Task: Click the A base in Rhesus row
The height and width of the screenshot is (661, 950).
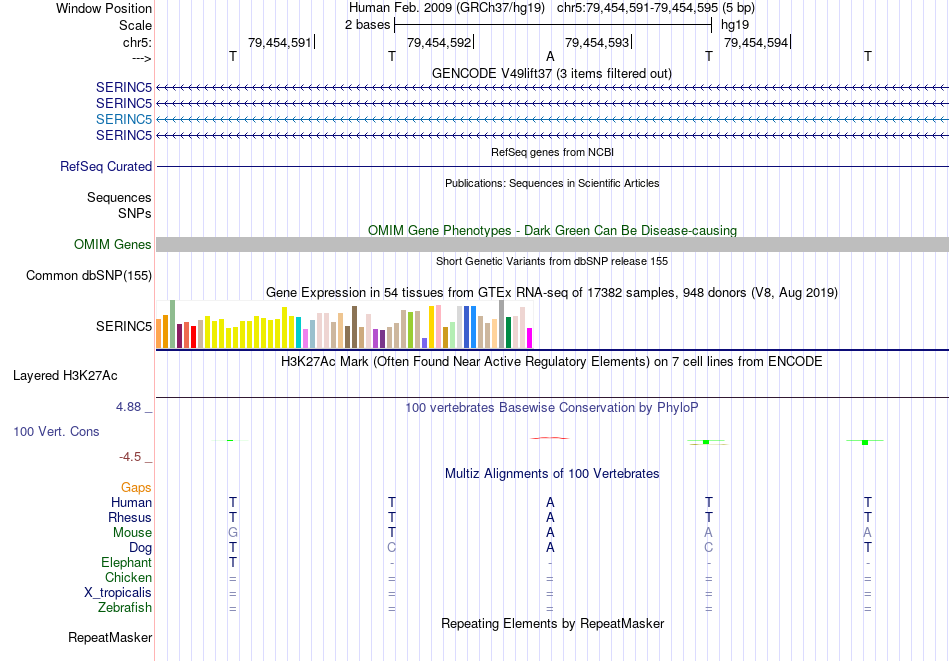Action: (x=550, y=517)
